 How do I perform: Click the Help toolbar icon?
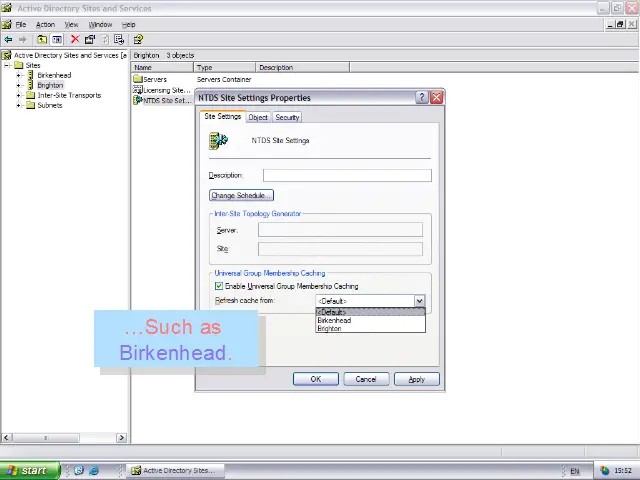click(138, 39)
